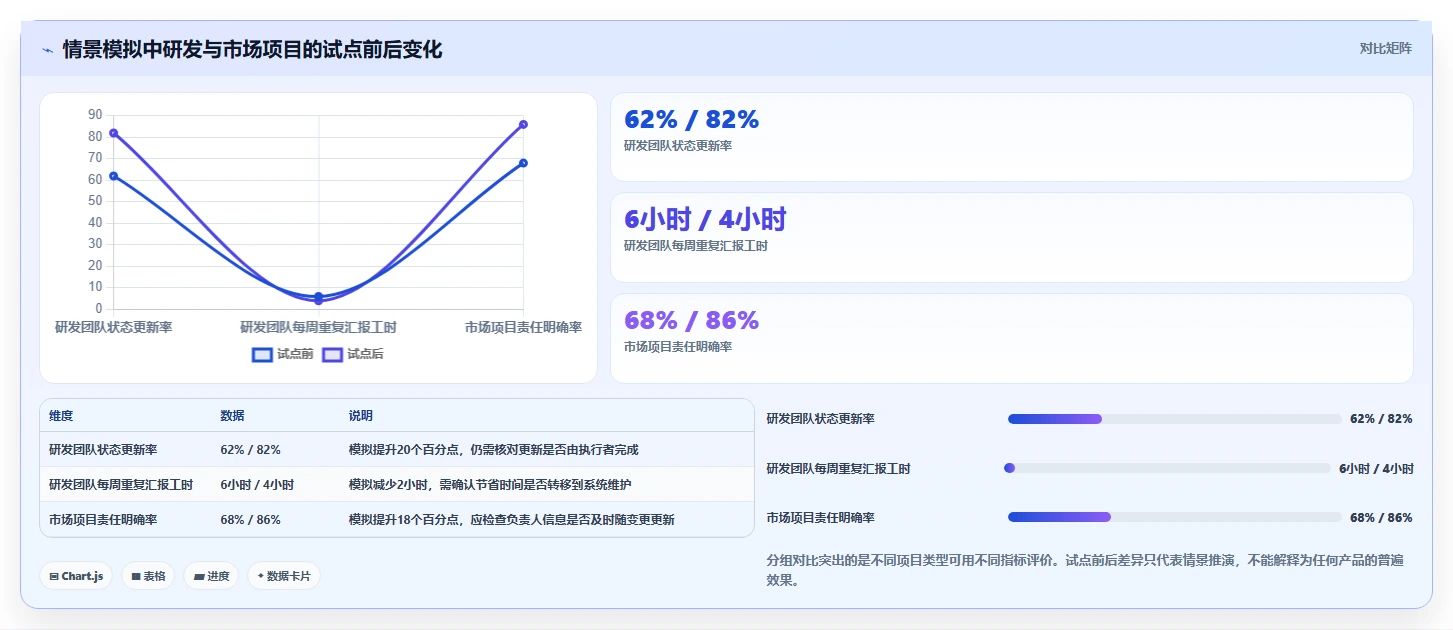The height and width of the screenshot is (630, 1453).
Task: Click the x-axis label 研发团队每周重复汇报工时
Action: point(318,328)
